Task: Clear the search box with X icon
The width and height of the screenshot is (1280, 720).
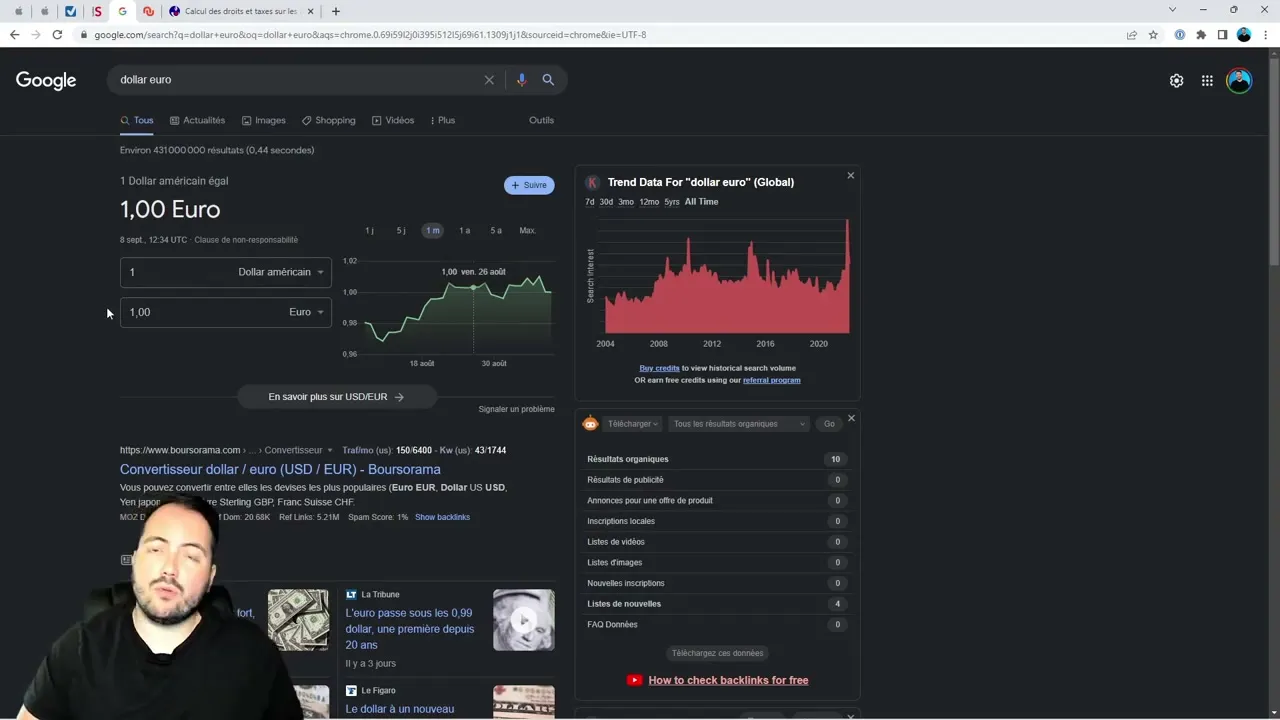Action: pyautogui.click(x=489, y=80)
